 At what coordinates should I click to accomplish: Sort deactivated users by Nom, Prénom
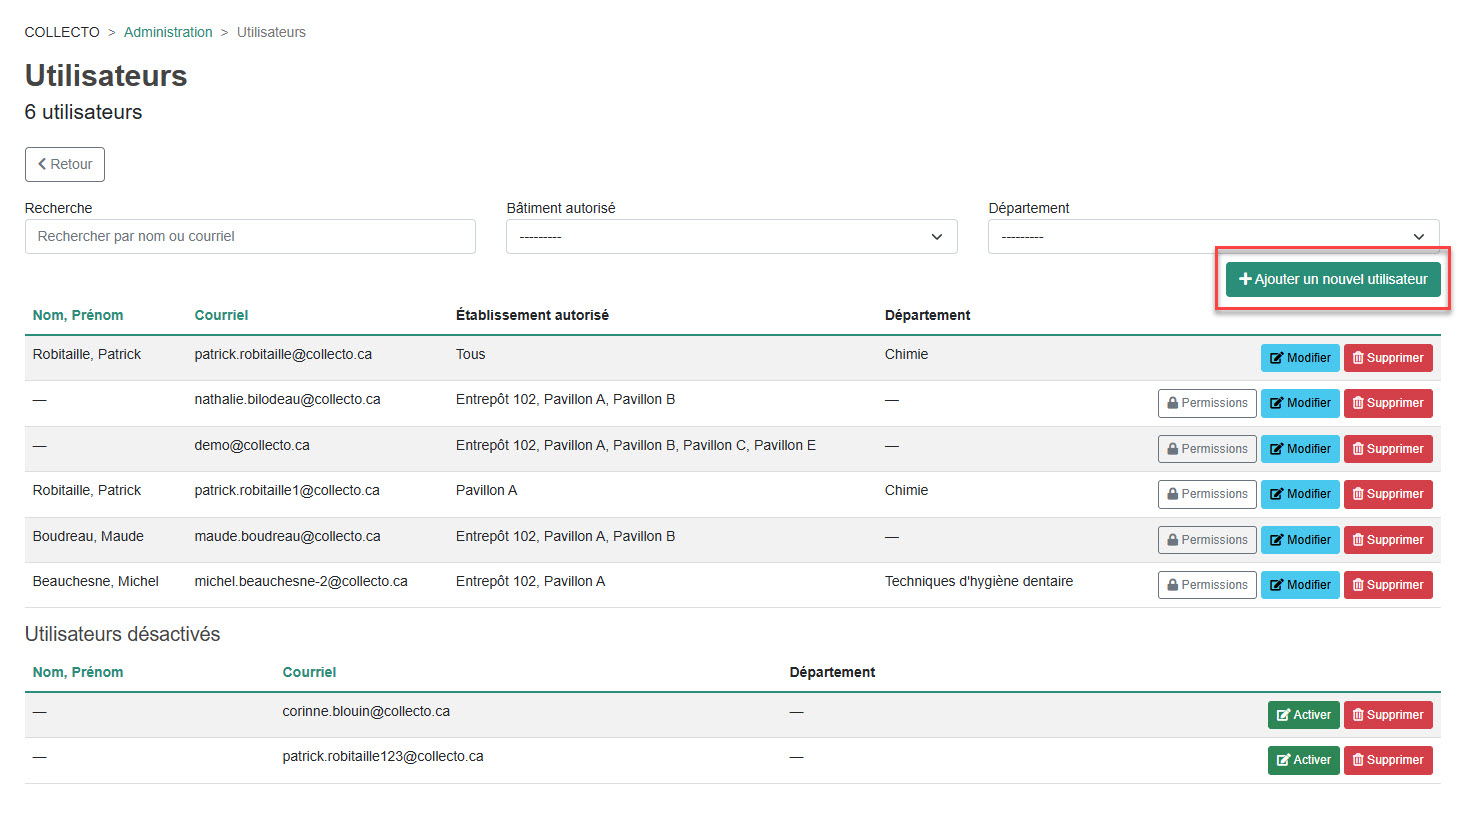pos(78,672)
